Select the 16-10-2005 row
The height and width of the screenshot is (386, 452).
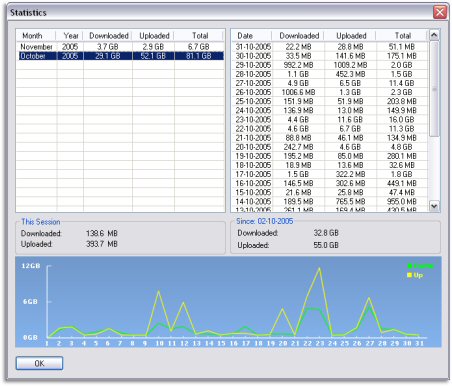pyautogui.click(x=330, y=183)
